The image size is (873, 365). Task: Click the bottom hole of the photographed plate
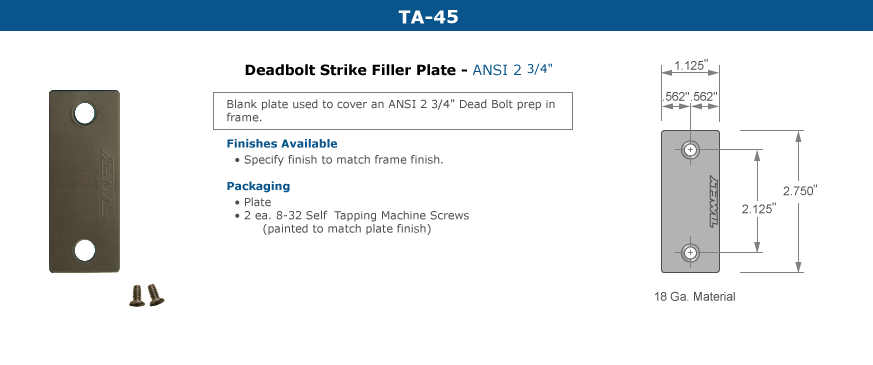coord(85,250)
